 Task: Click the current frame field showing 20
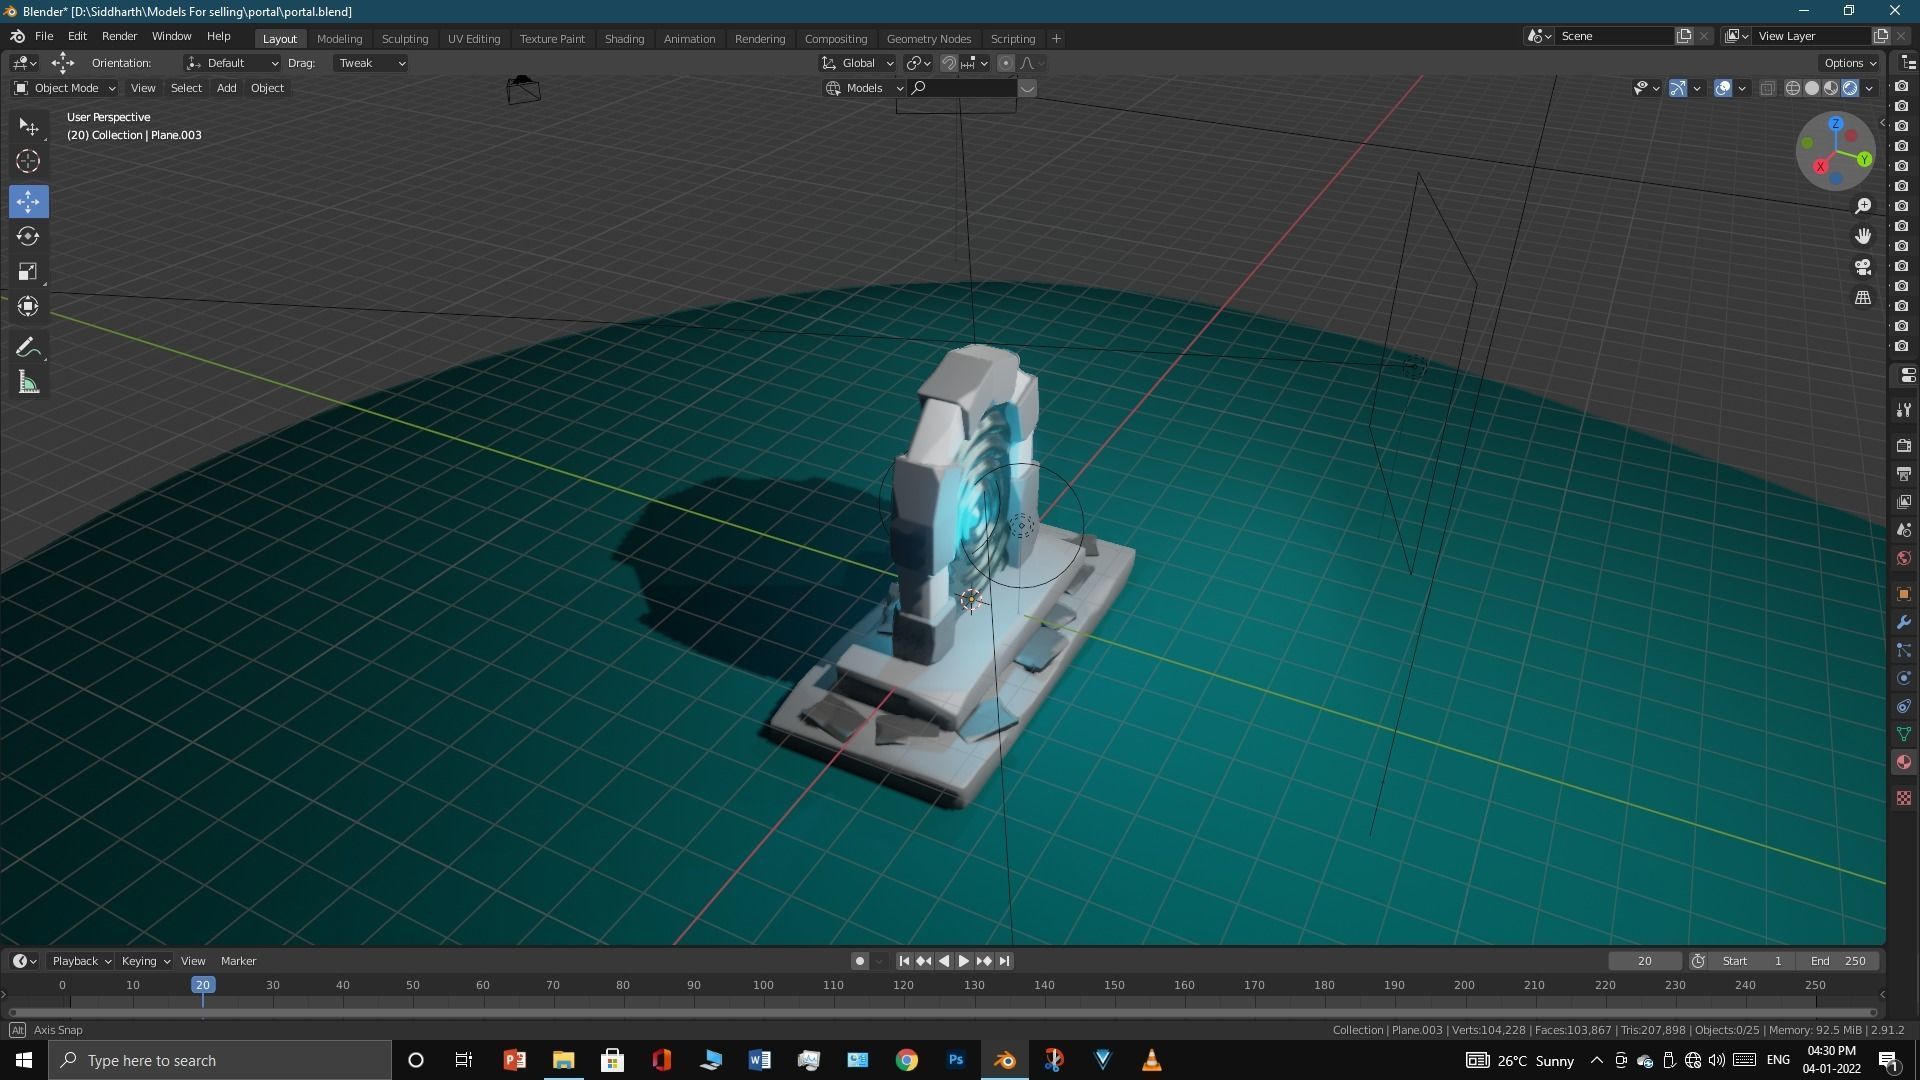click(x=1644, y=961)
